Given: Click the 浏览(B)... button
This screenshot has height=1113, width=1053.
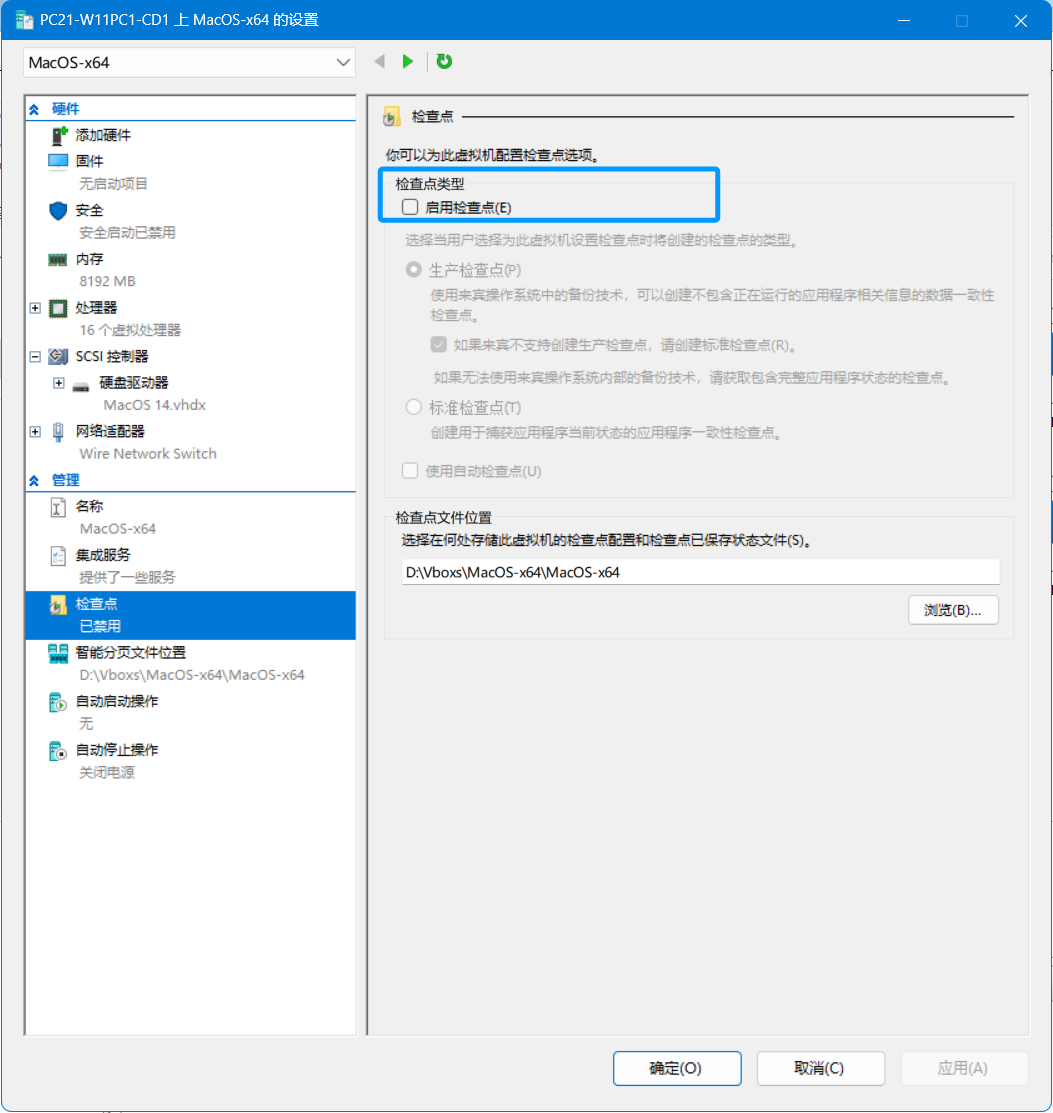Looking at the screenshot, I should coord(953,610).
